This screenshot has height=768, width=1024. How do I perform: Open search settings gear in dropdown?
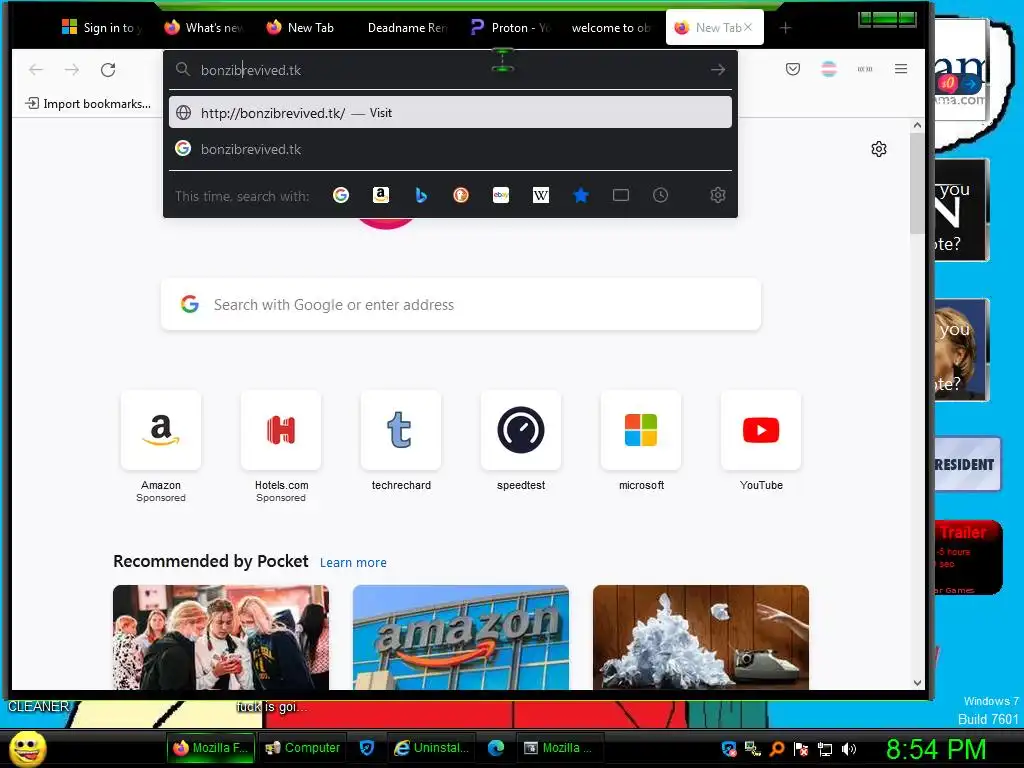tap(718, 195)
